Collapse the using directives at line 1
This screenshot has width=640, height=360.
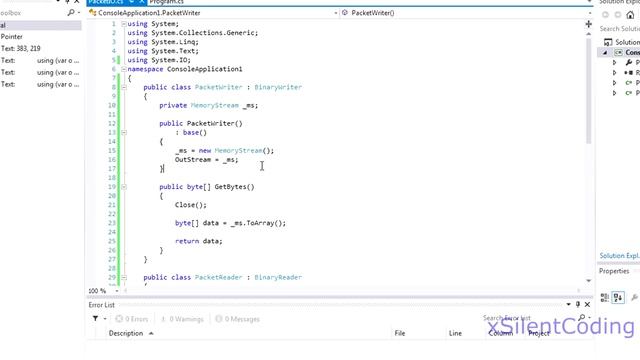click(x=124, y=24)
